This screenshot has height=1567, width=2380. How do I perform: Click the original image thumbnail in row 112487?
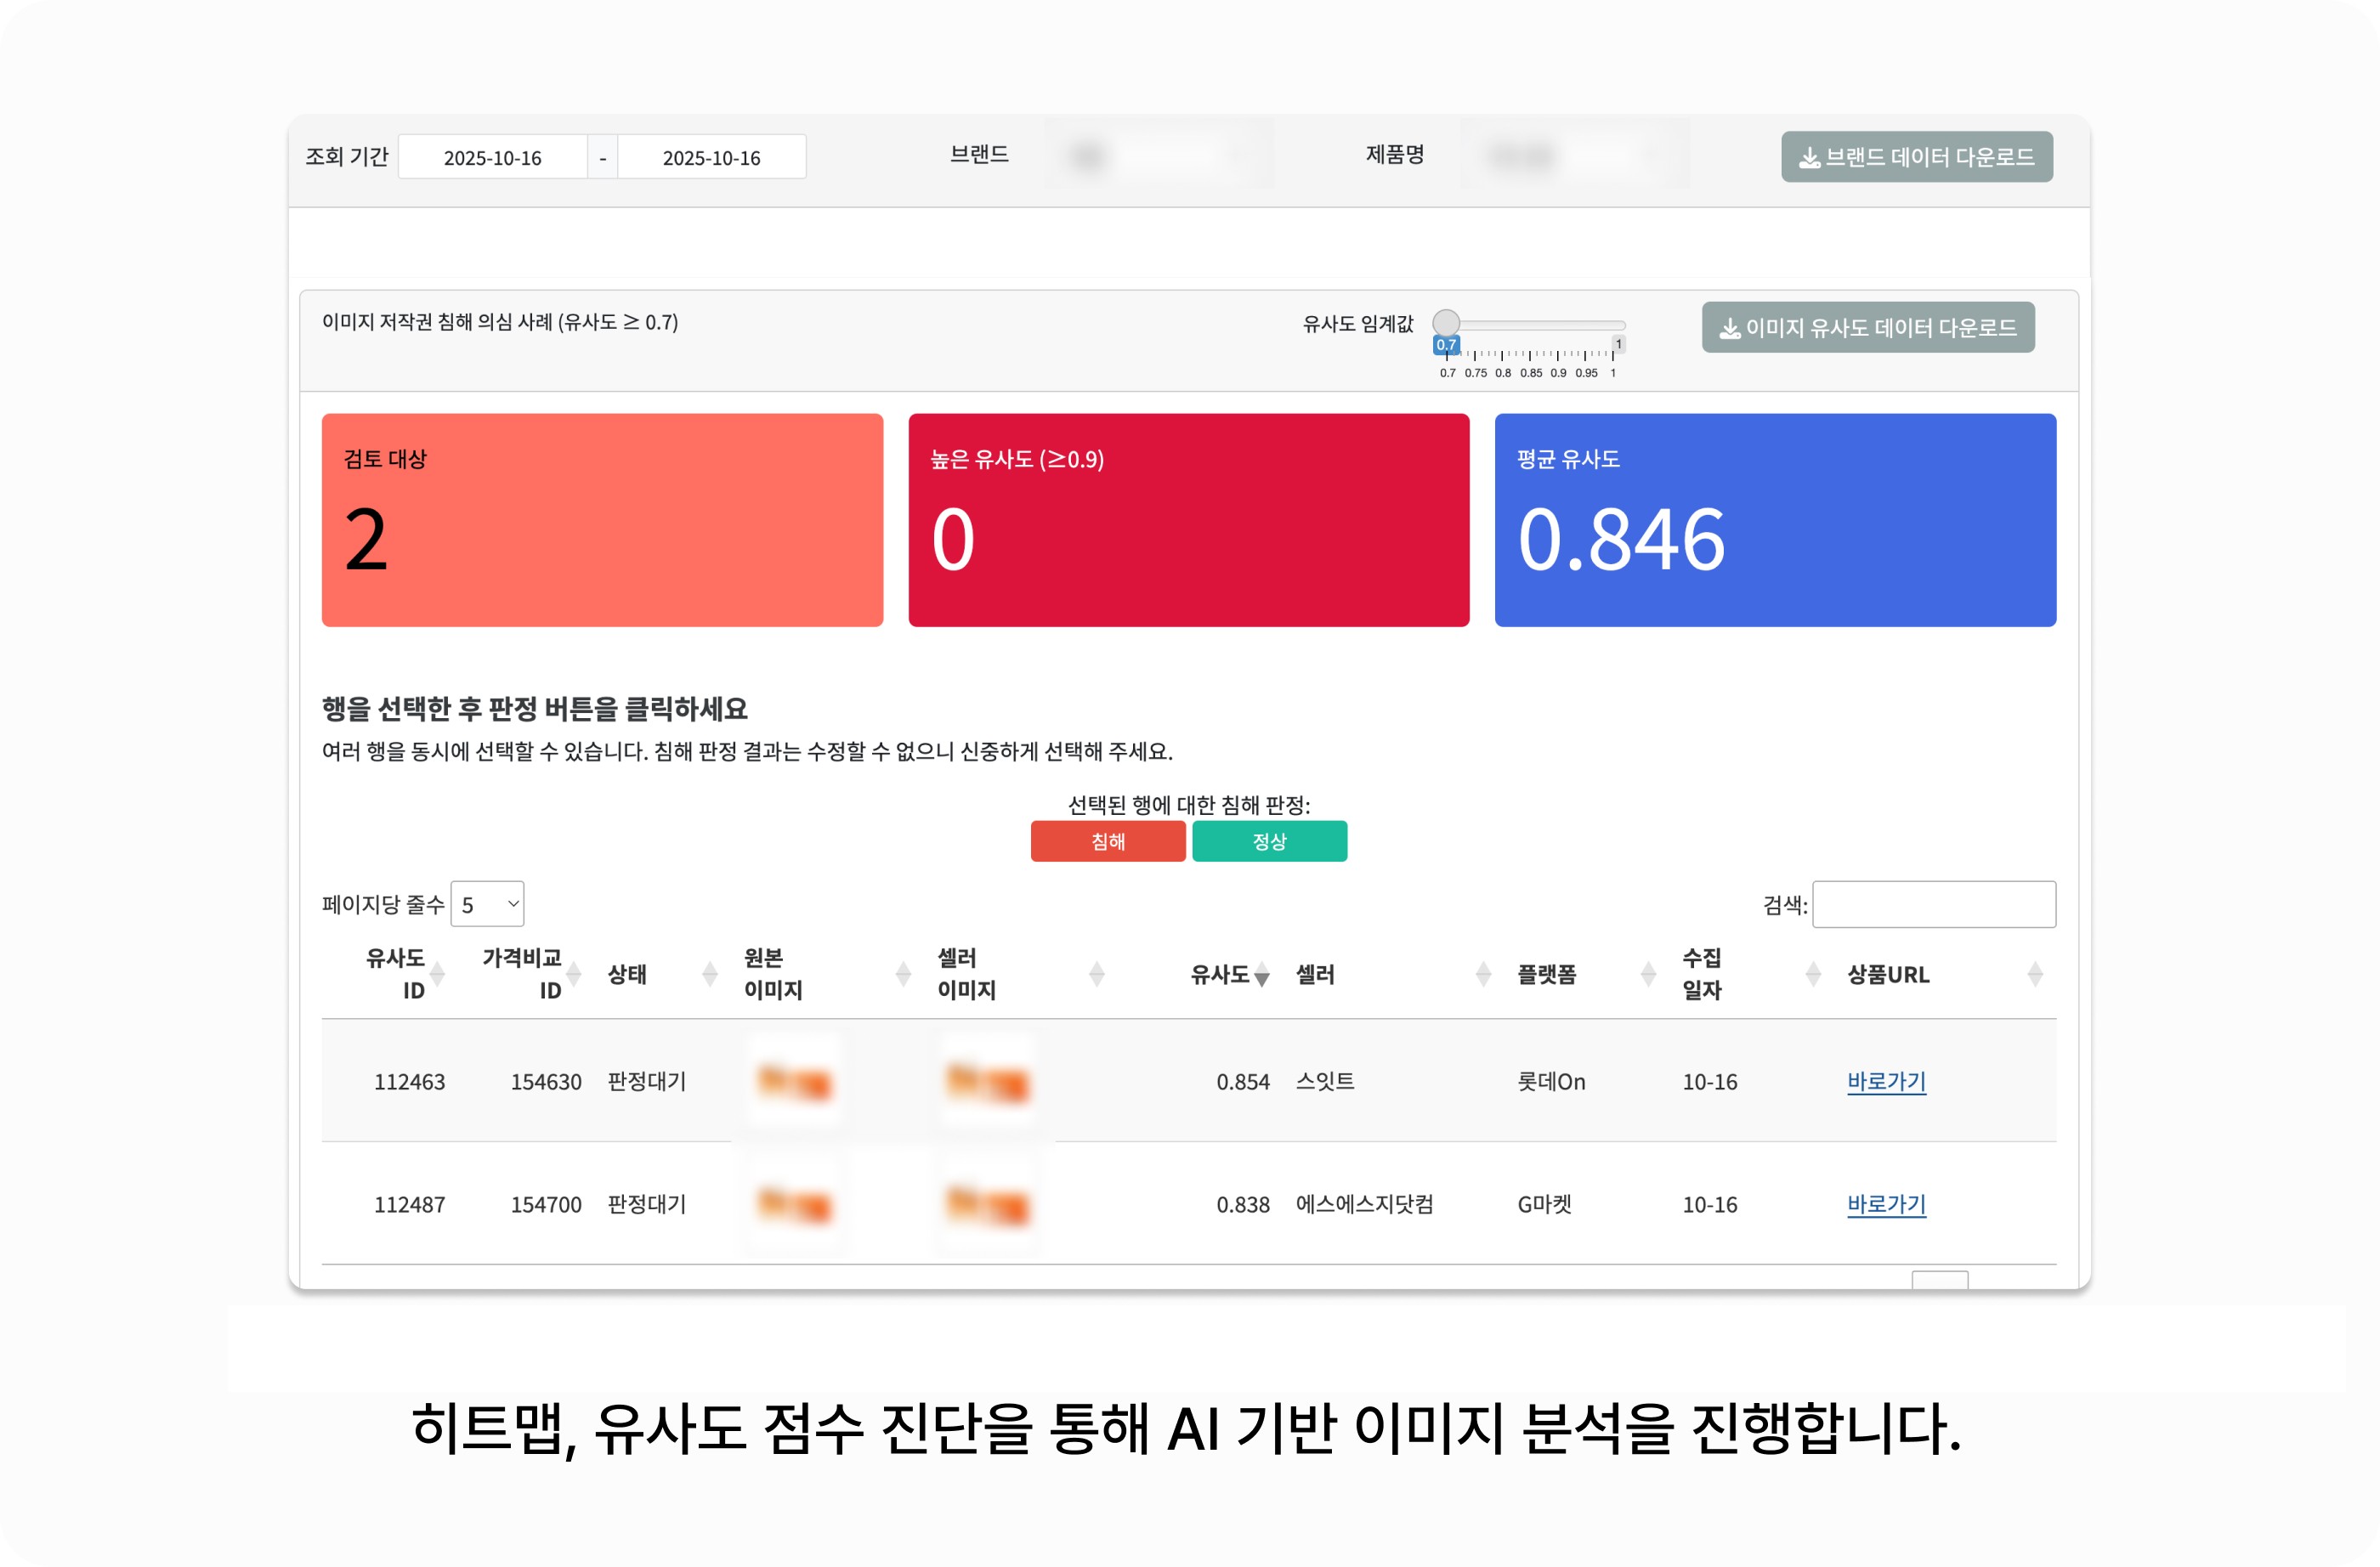pyautogui.click(x=793, y=1205)
